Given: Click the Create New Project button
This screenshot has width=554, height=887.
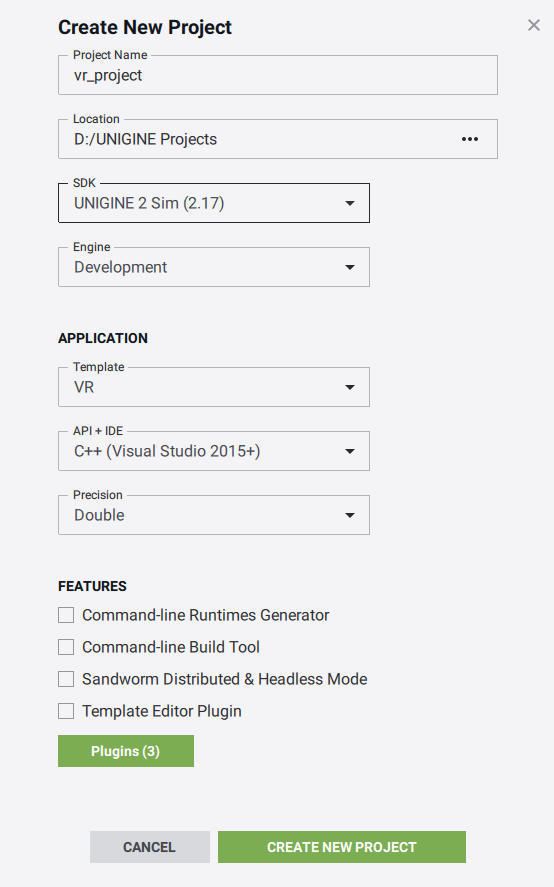Looking at the screenshot, I should pos(342,847).
